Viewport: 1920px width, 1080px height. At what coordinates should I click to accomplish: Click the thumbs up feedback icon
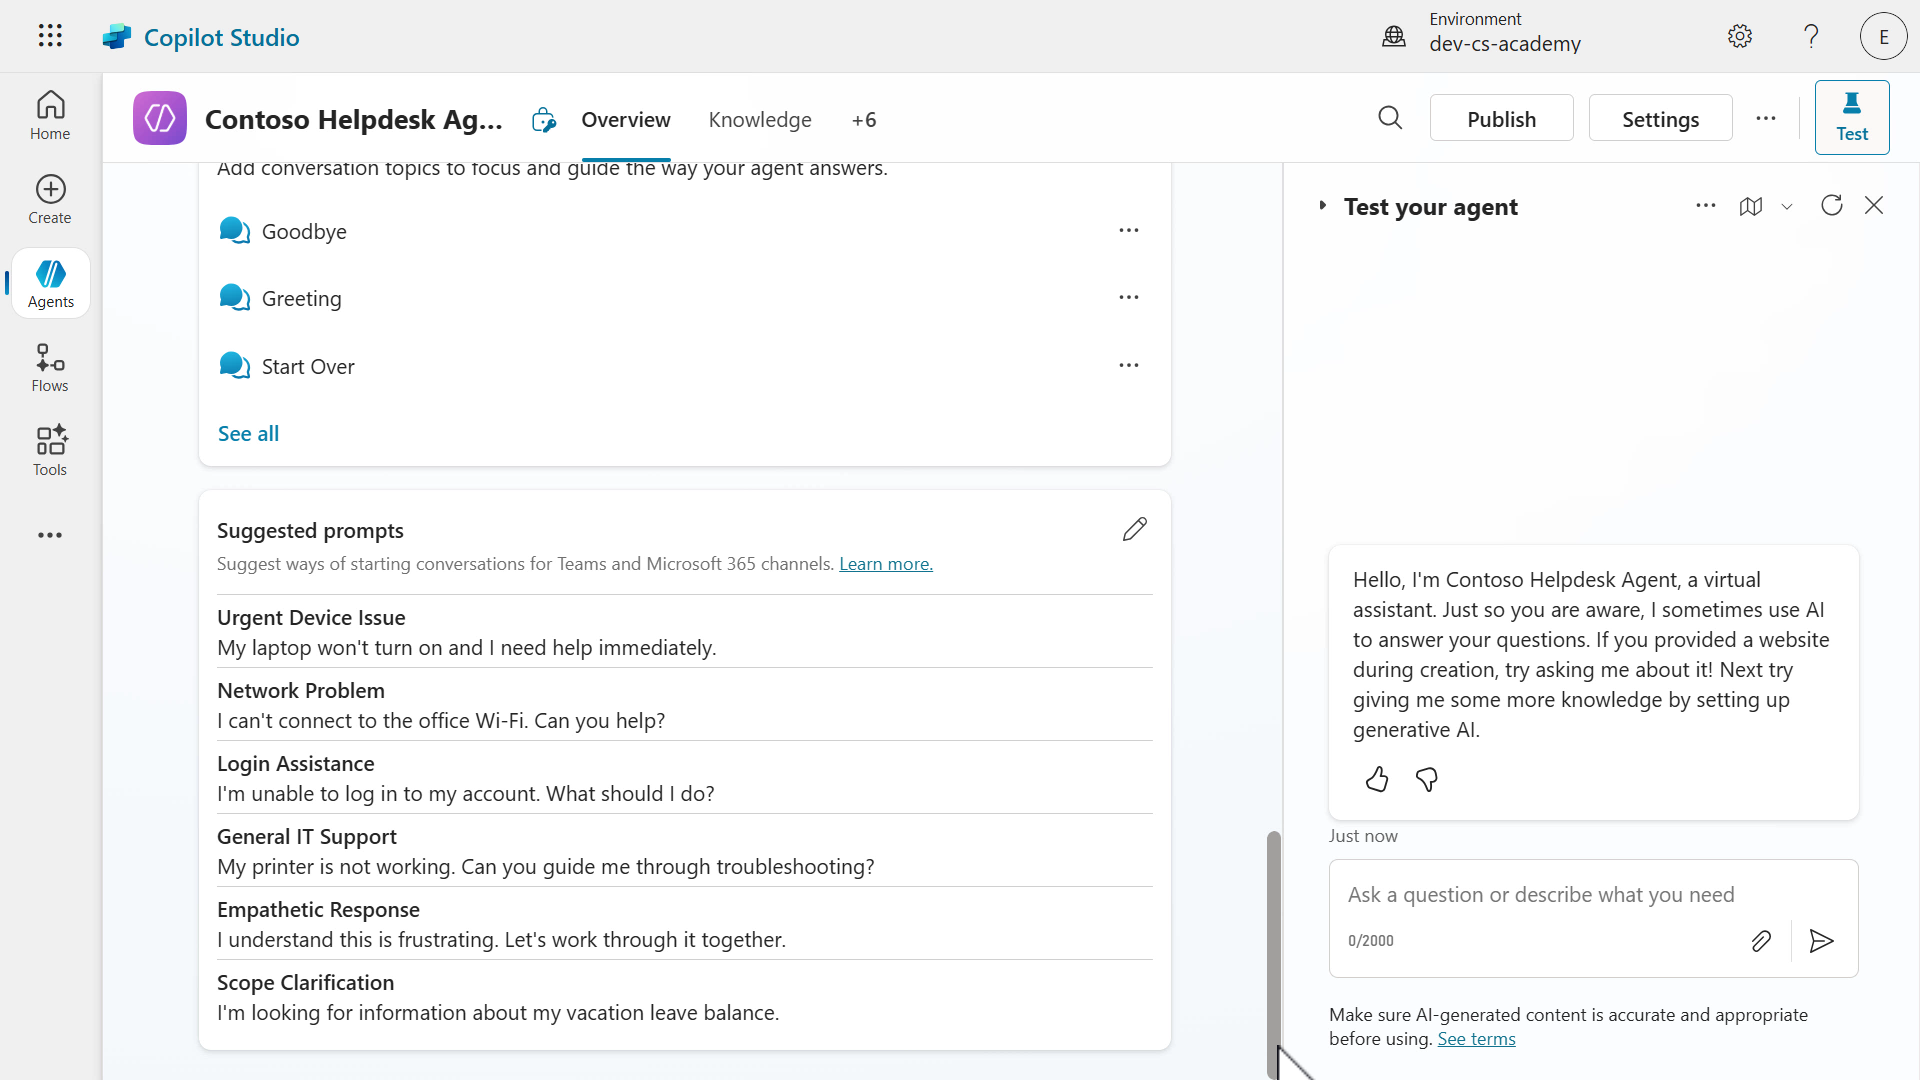1377,779
